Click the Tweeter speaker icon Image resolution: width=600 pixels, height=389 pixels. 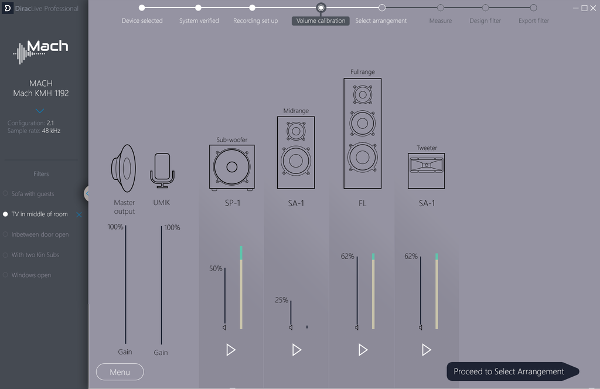[x=426, y=171]
